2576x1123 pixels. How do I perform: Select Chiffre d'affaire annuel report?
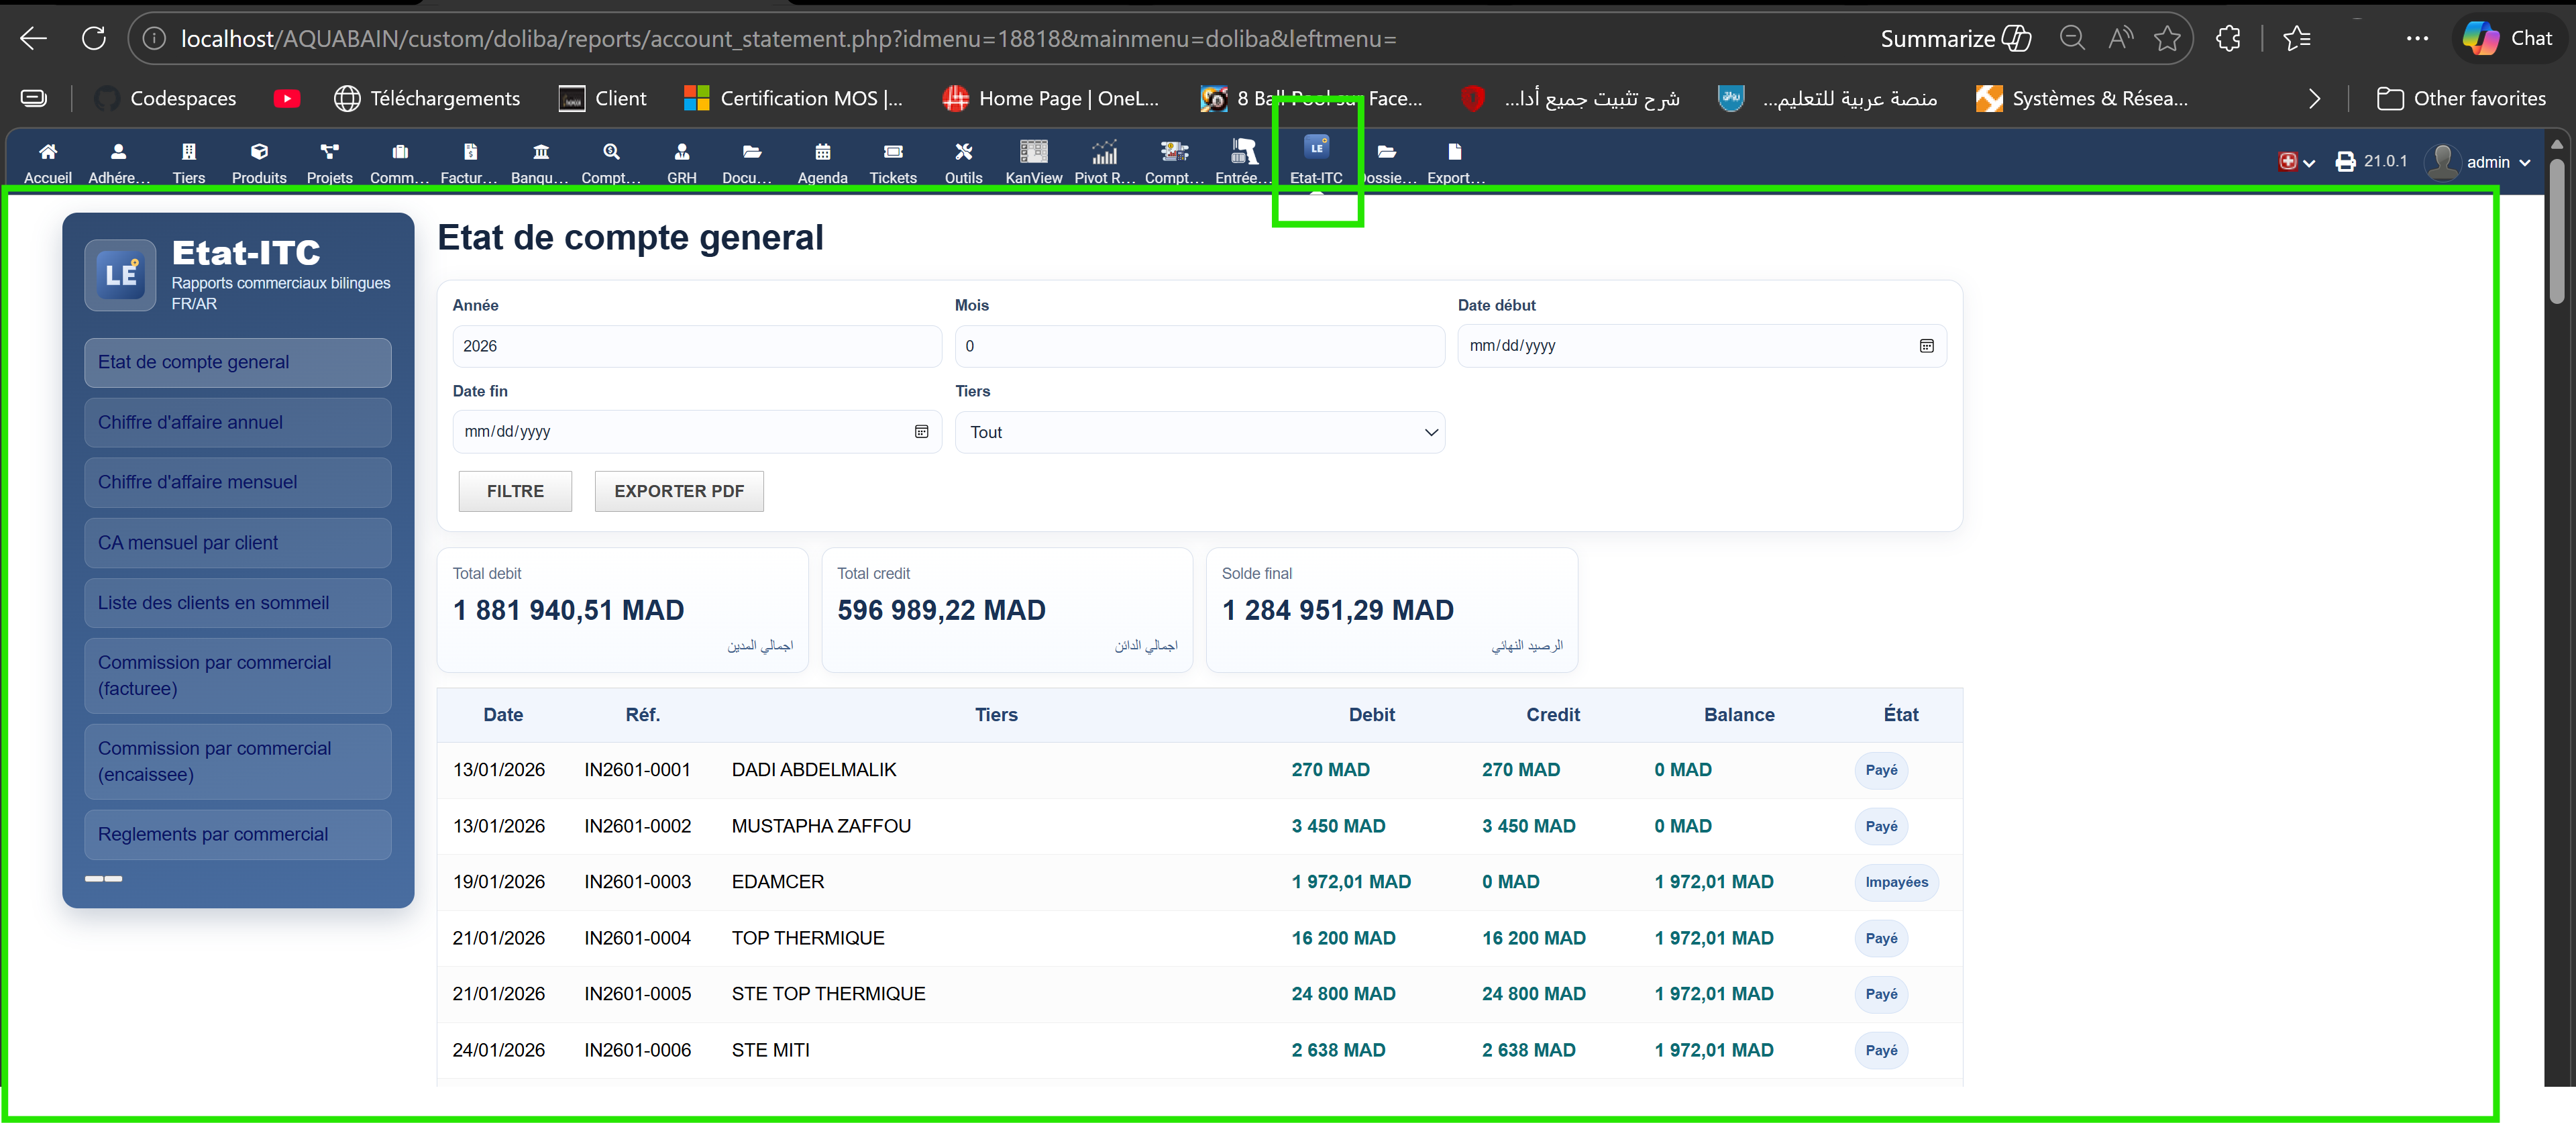coord(238,422)
